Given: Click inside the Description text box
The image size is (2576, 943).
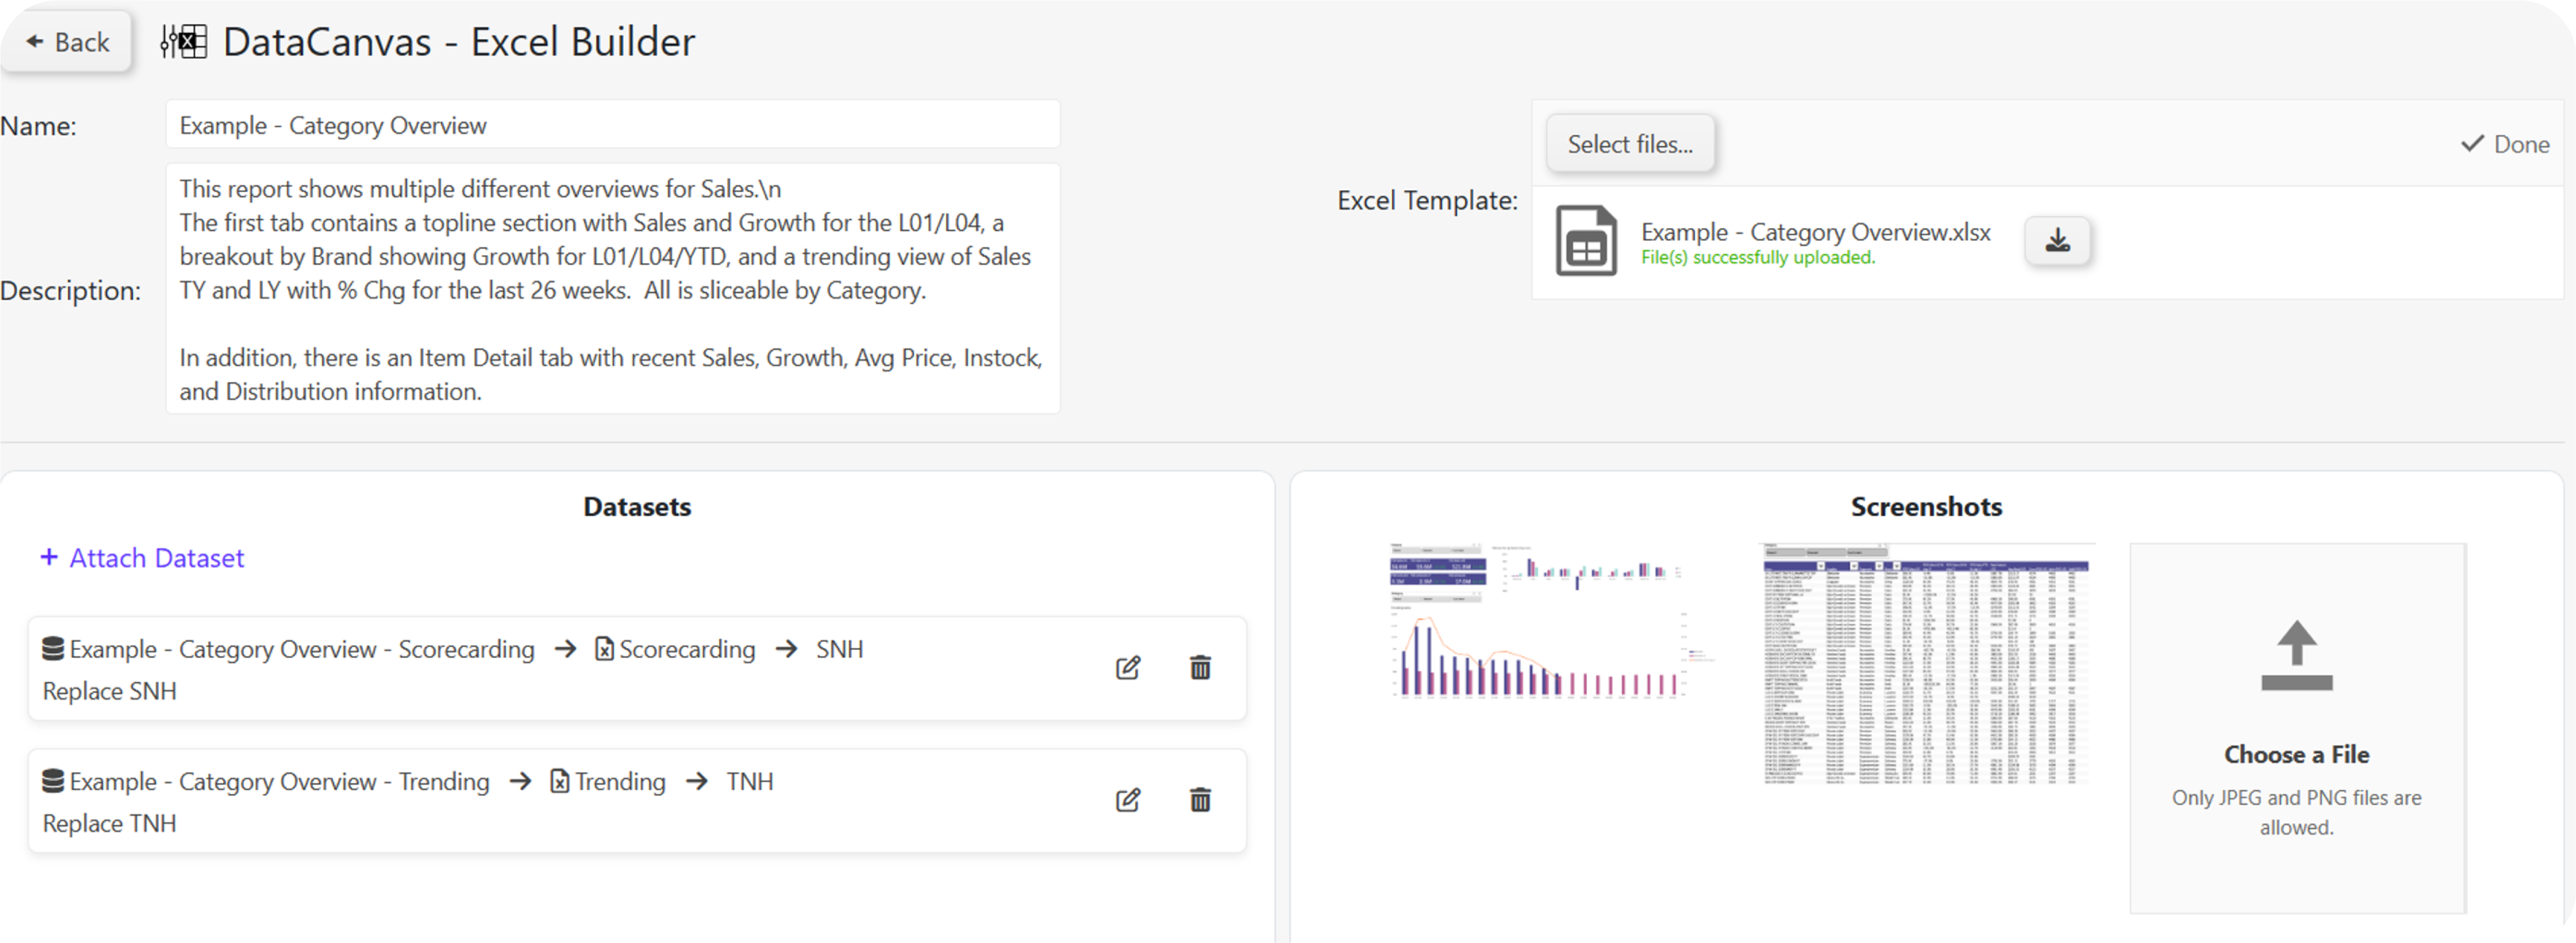Looking at the screenshot, I should [611, 289].
